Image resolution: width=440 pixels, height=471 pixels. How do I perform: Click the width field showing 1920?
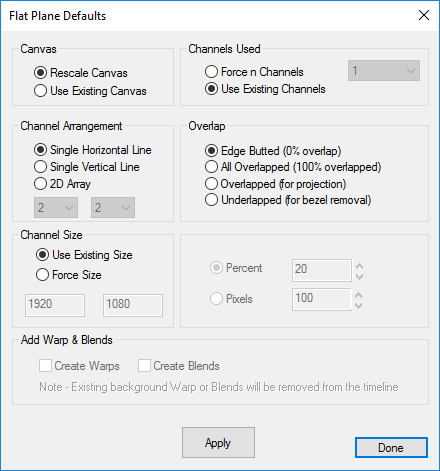pyautogui.click(x=55, y=305)
